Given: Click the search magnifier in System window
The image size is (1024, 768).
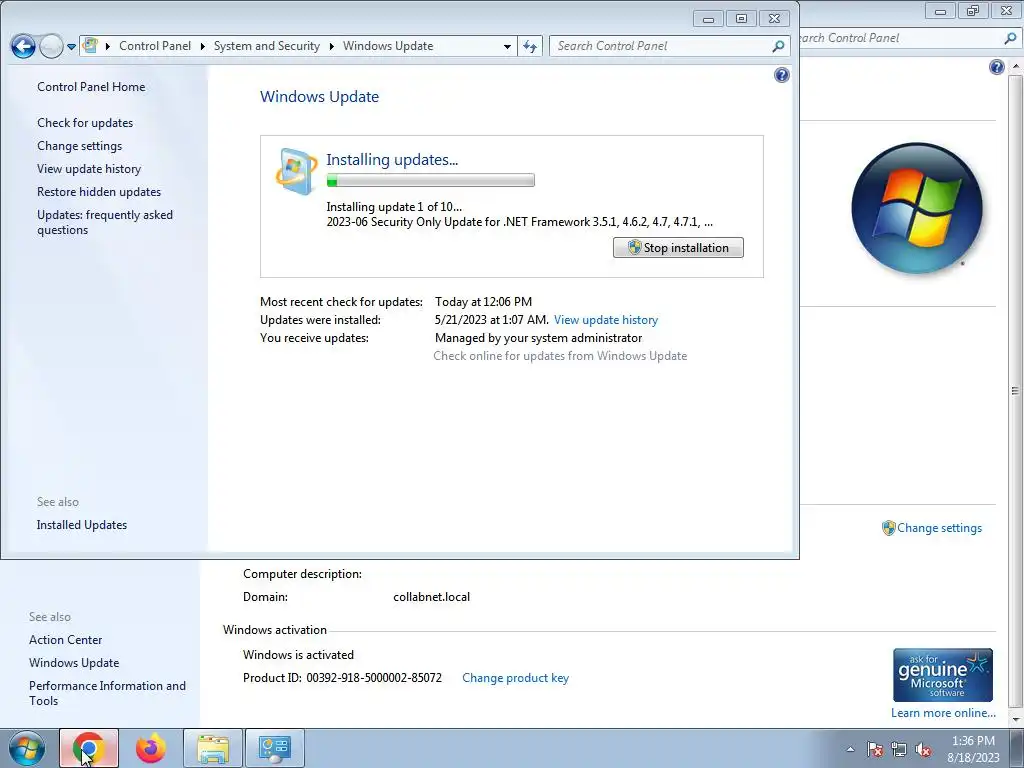Looking at the screenshot, I should [x=1010, y=39].
